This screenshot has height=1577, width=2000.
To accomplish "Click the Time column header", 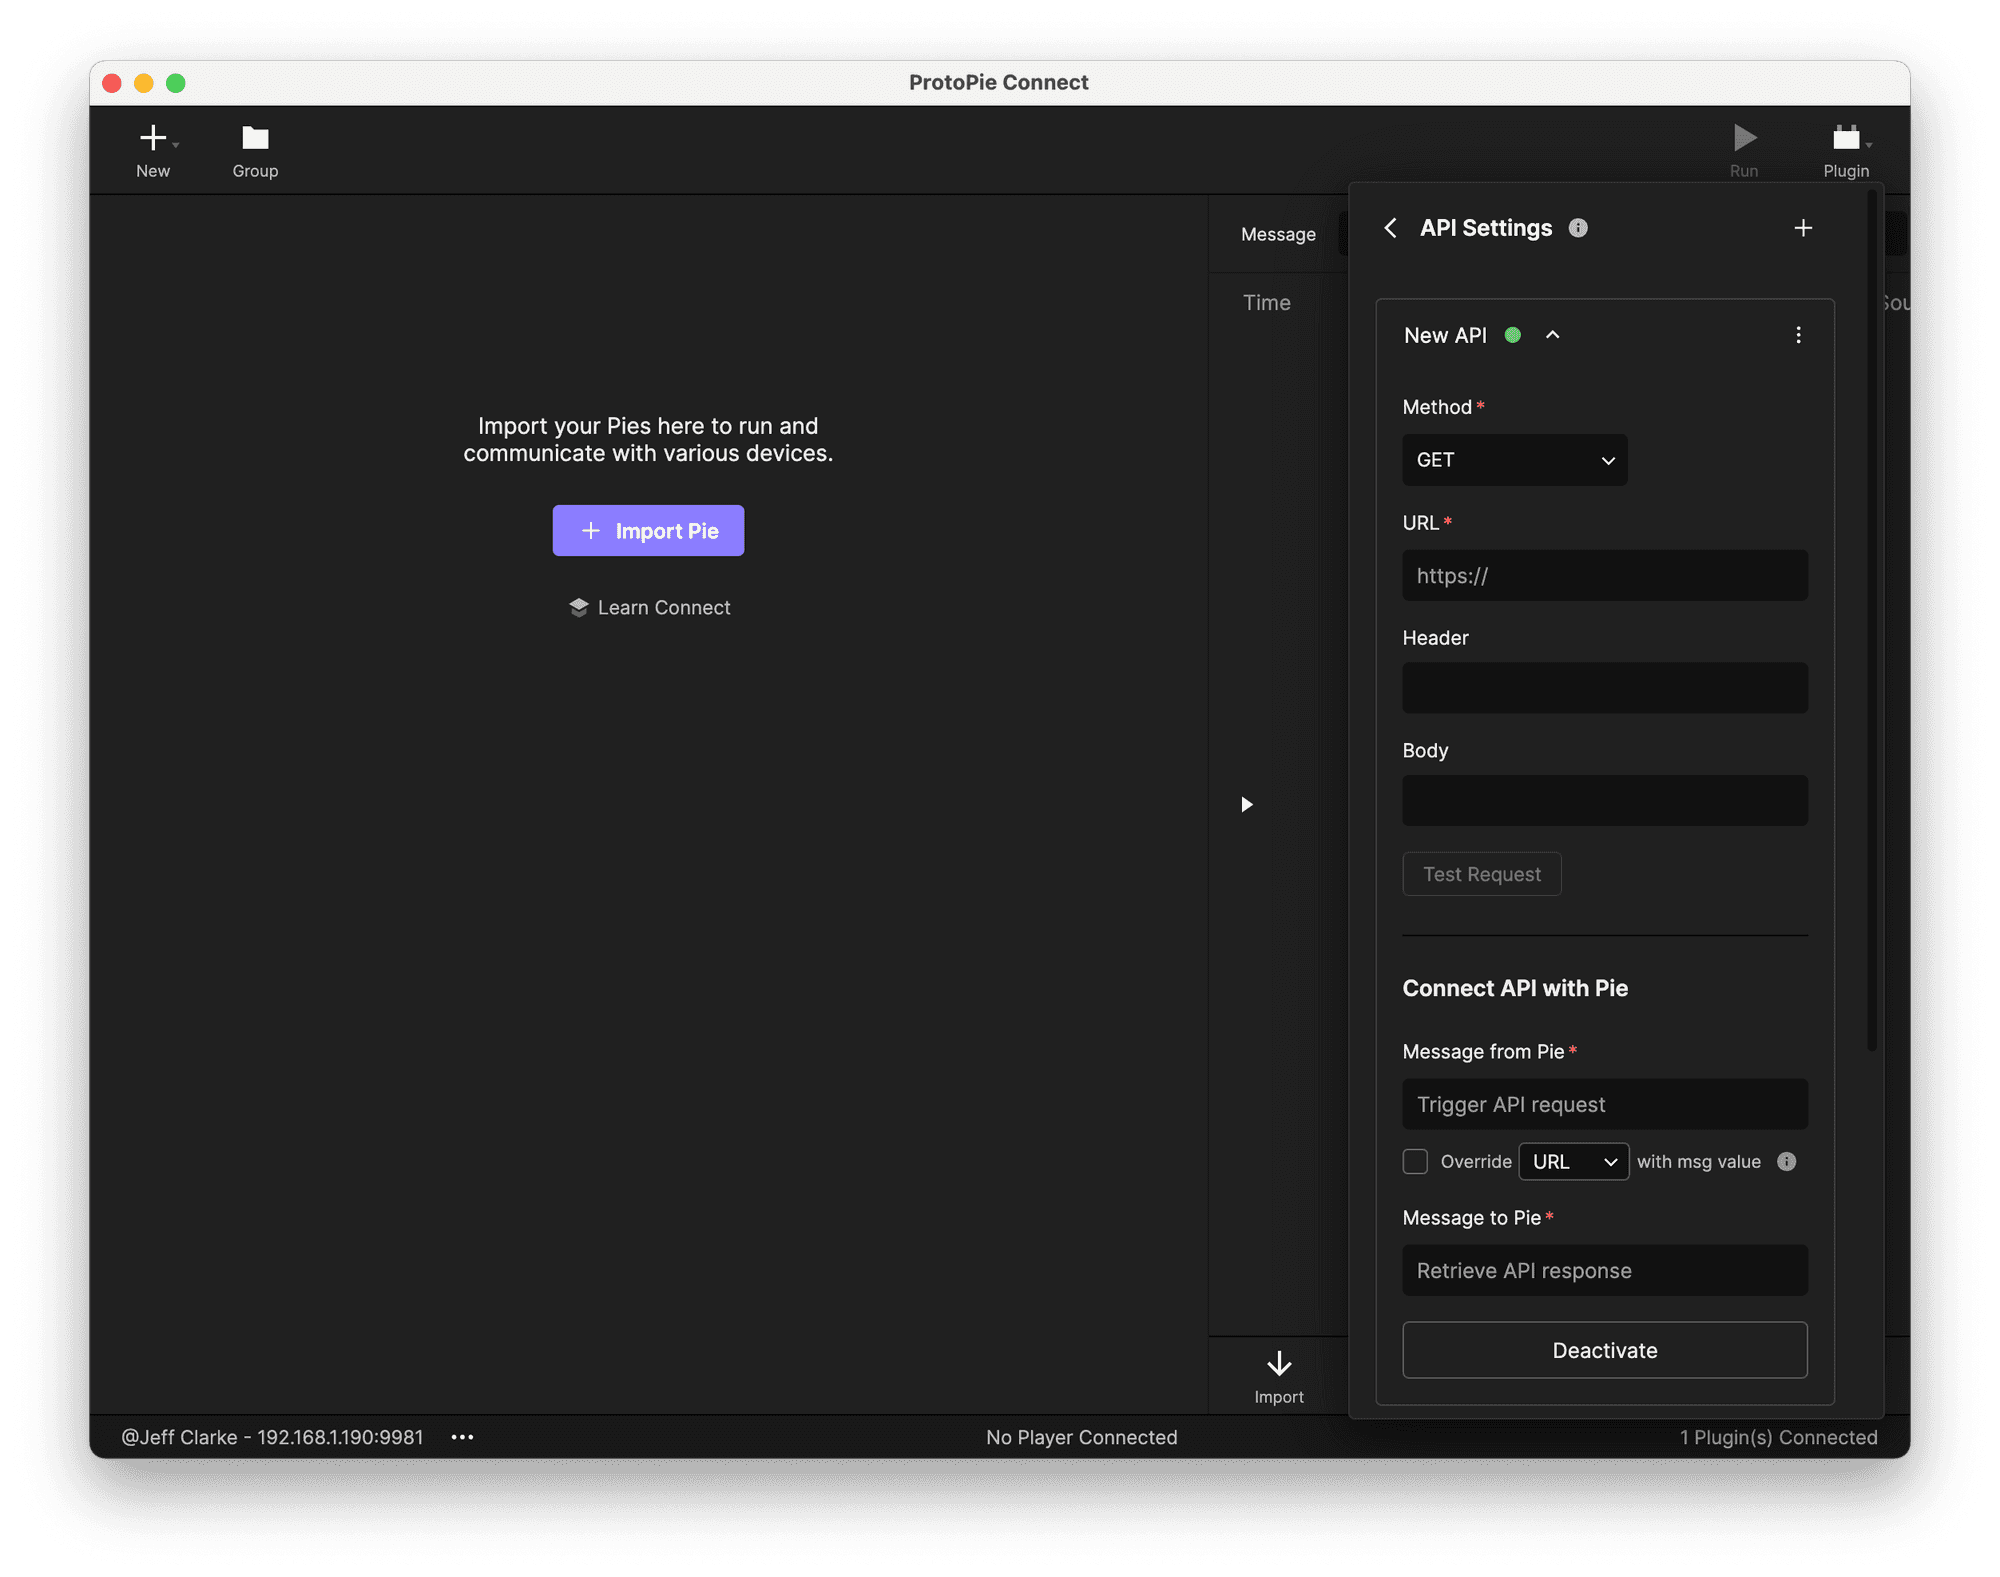I will [1266, 302].
